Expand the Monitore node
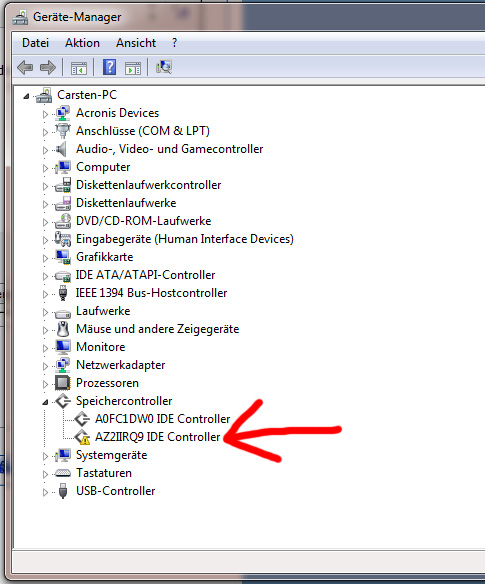Screen dimensions: 485x584 [x=45, y=348]
